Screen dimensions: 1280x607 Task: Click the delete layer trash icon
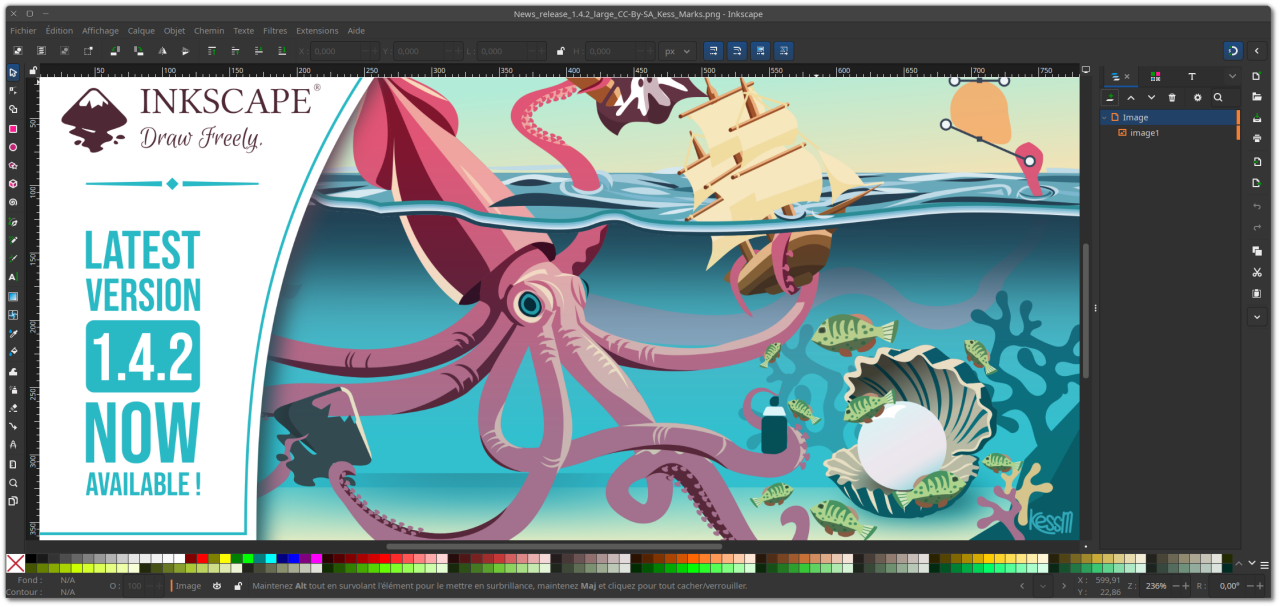[x=1172, y=97]
